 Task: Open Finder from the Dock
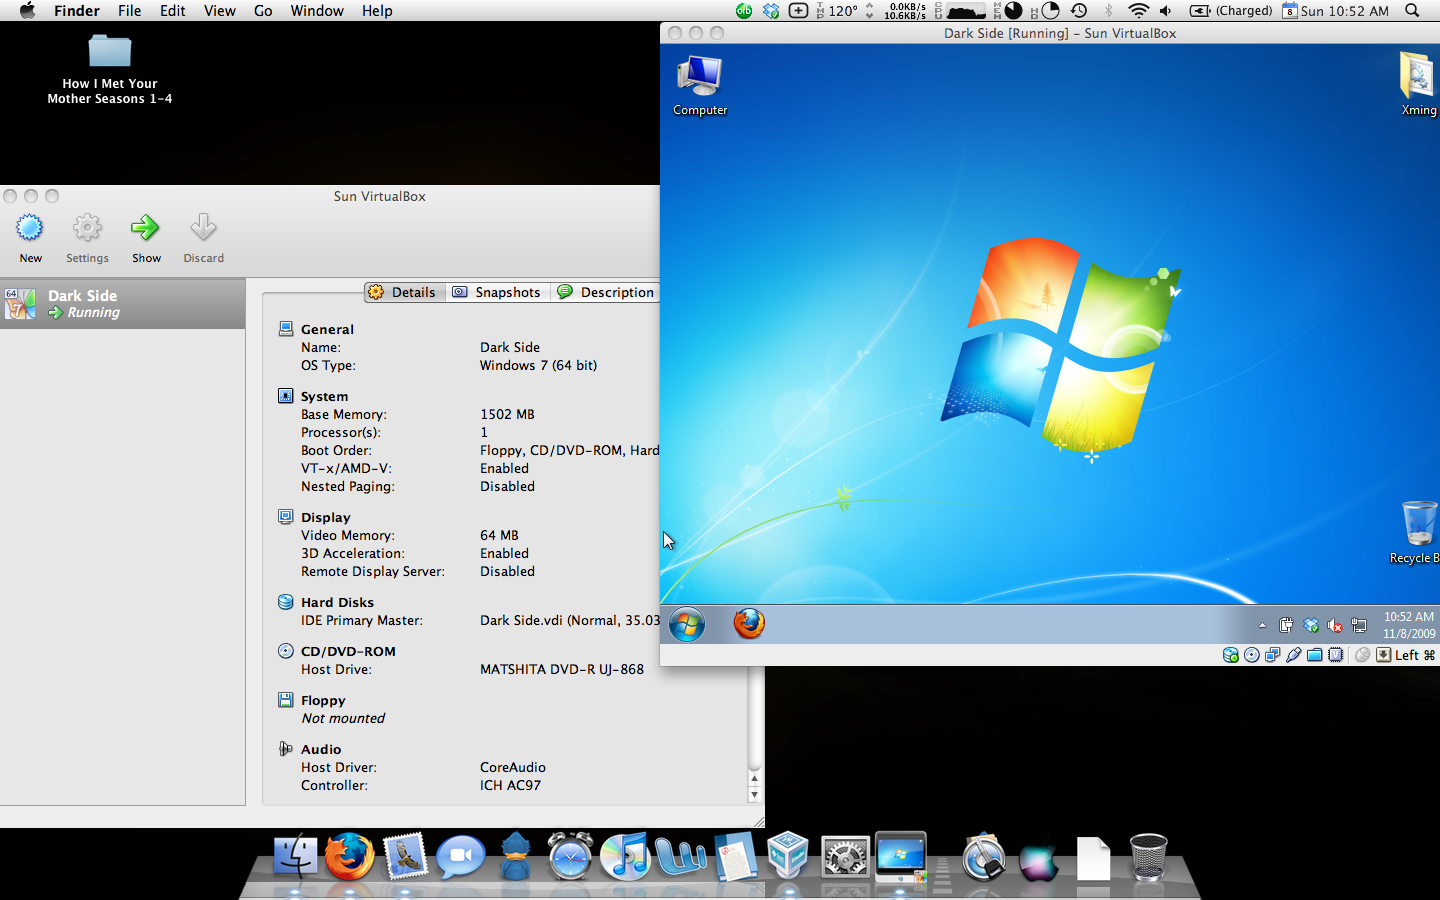[x=295, y=857]
